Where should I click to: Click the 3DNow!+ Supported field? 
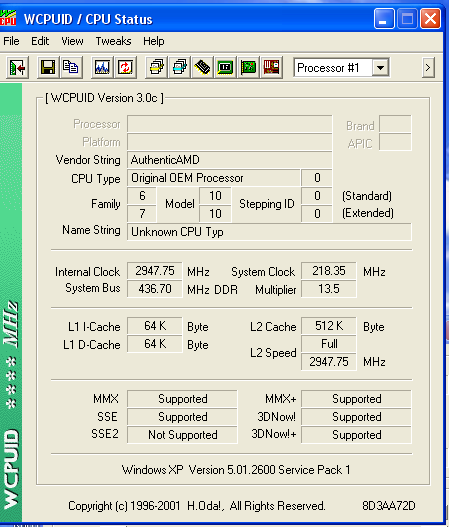point(356,435)
